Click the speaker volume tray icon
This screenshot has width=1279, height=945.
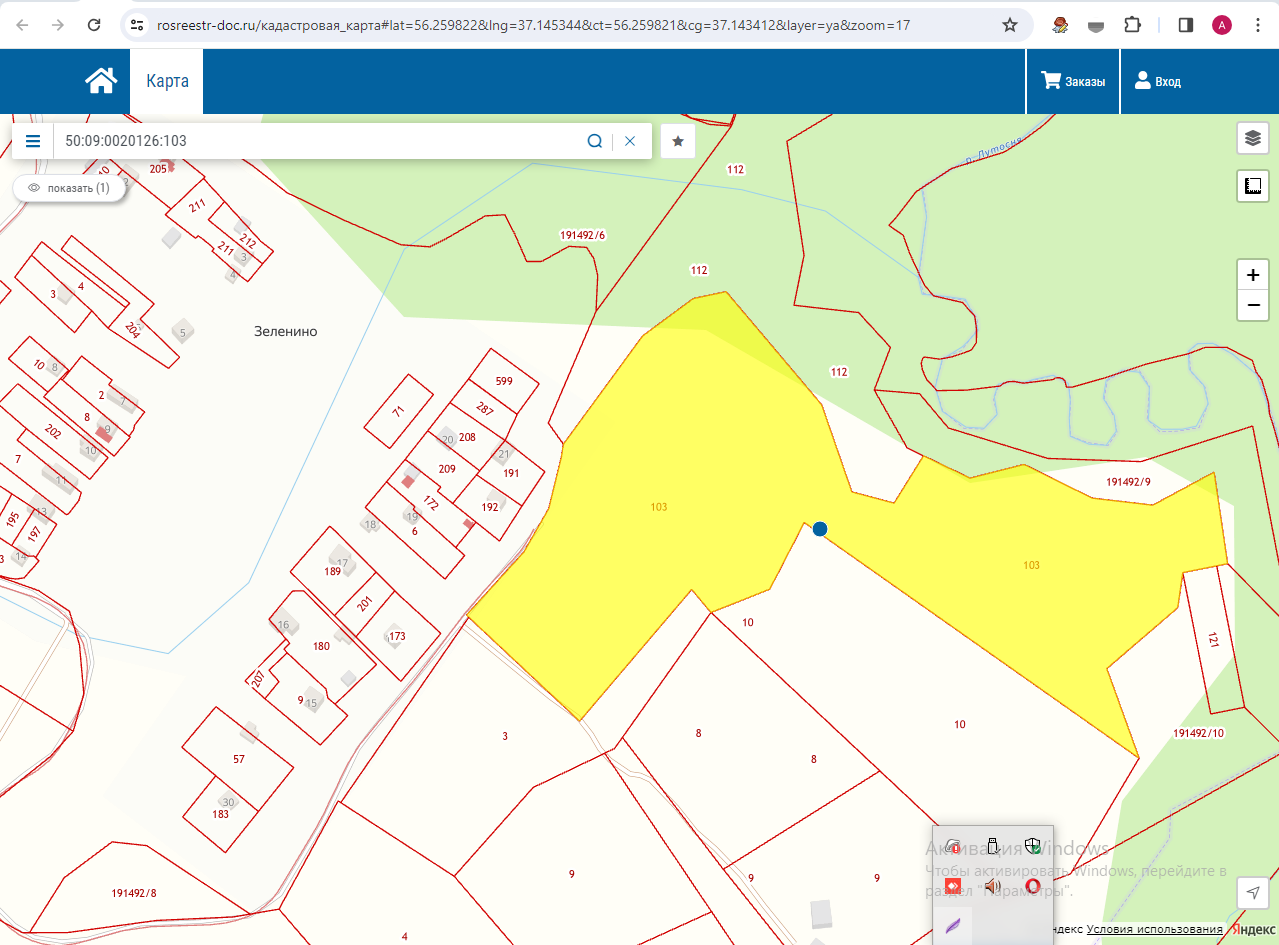click(993, 886)
